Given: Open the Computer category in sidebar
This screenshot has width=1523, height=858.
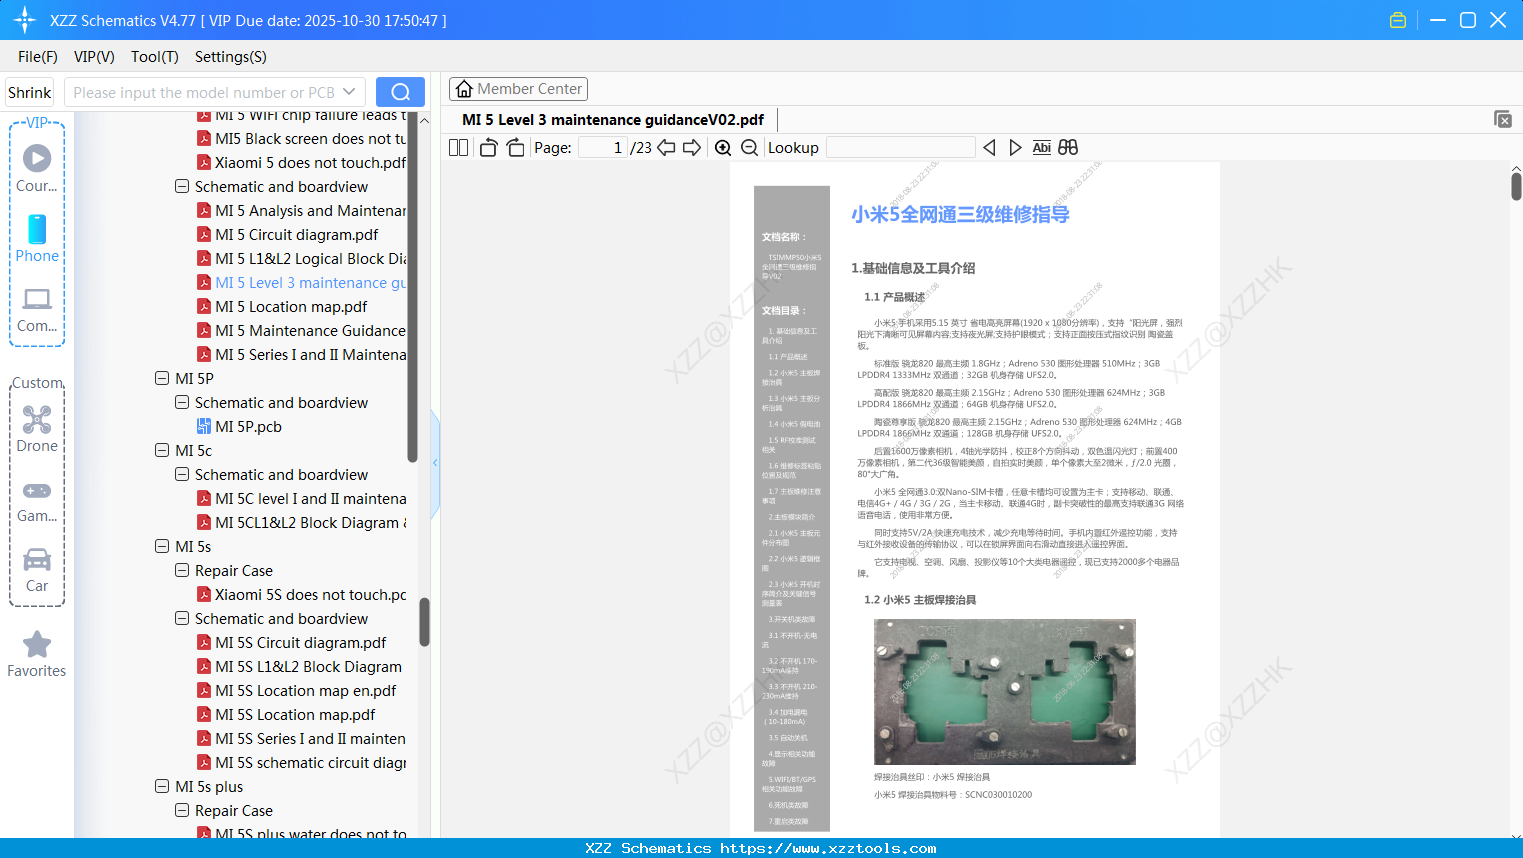Looking at the screenshot, I should 37,309.
